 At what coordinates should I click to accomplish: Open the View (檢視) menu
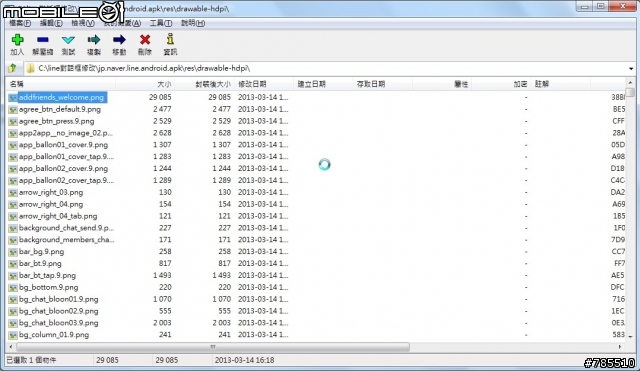(83, 23)
